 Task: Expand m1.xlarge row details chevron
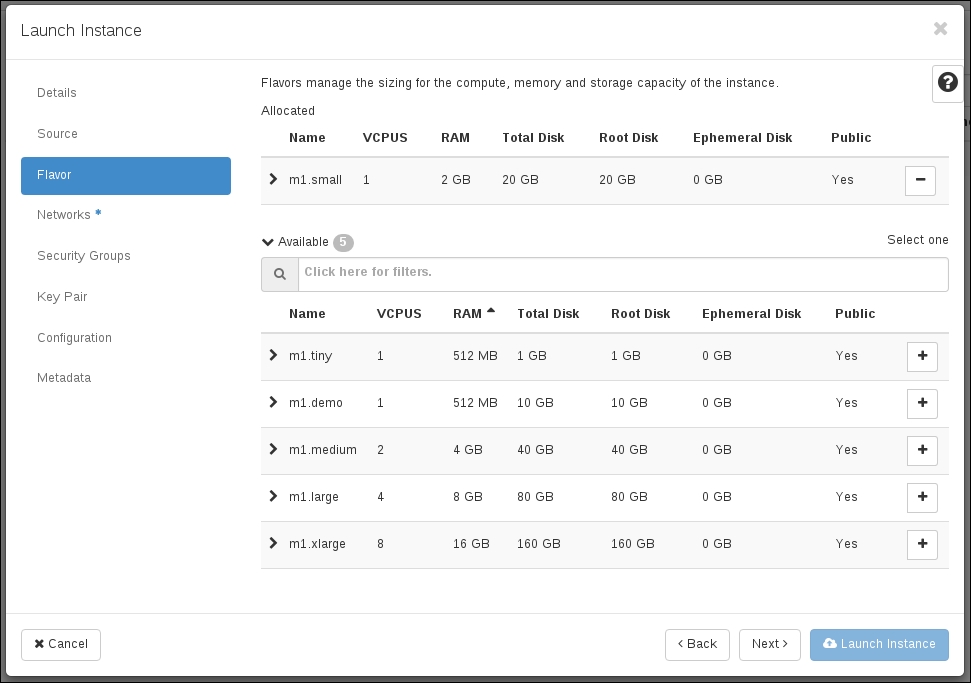273,544
